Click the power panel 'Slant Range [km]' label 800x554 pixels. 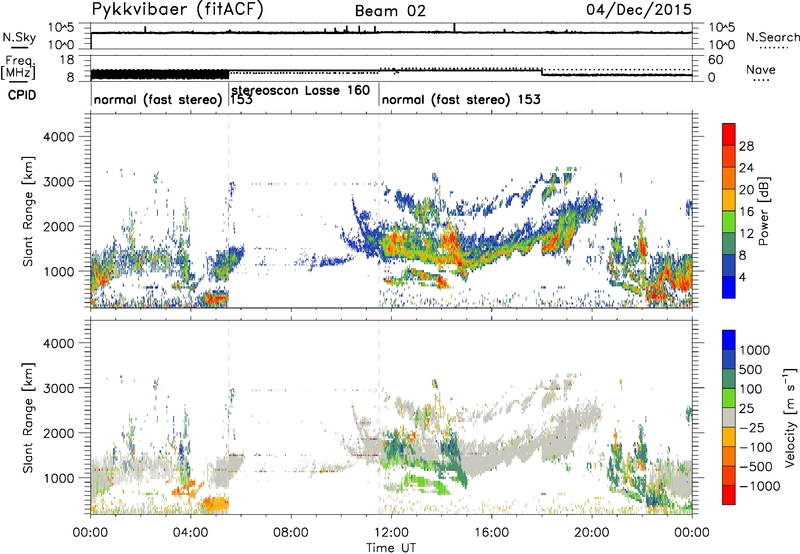28,211
